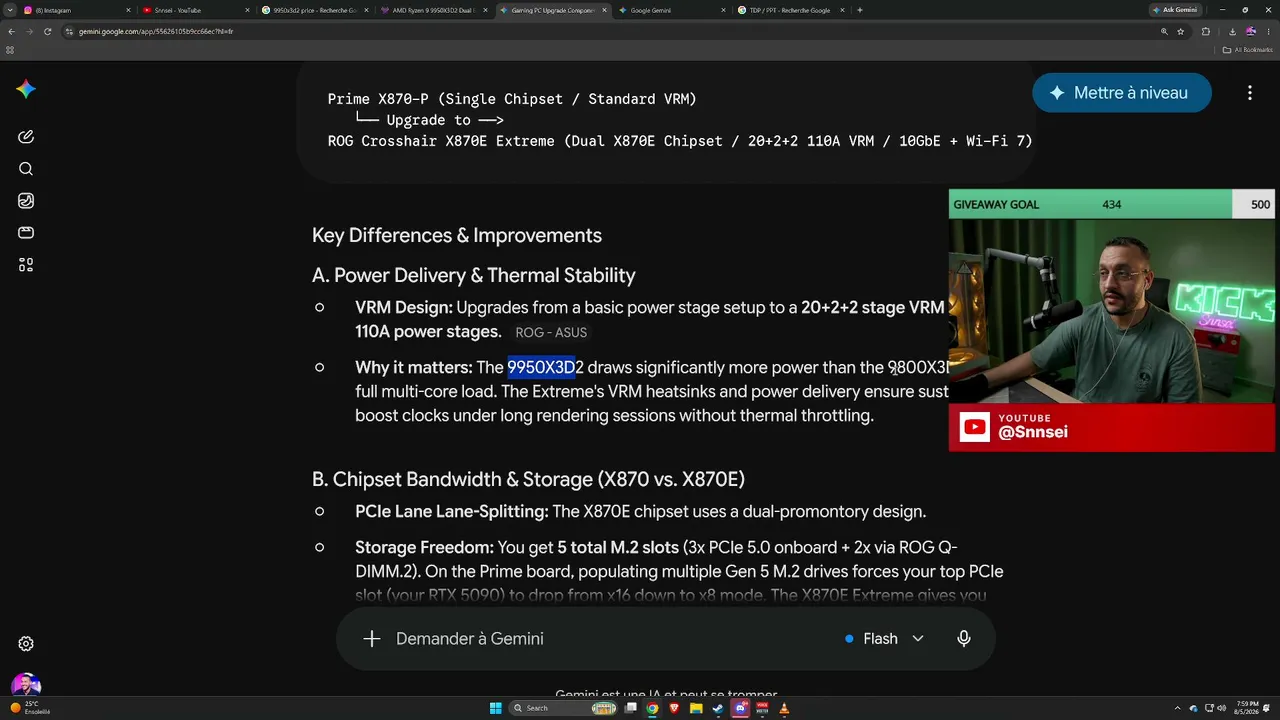Screen dimensions: 1280x720
Task: Open the apps grid icon in Gemini sidebar
Action: click(26, 265)
